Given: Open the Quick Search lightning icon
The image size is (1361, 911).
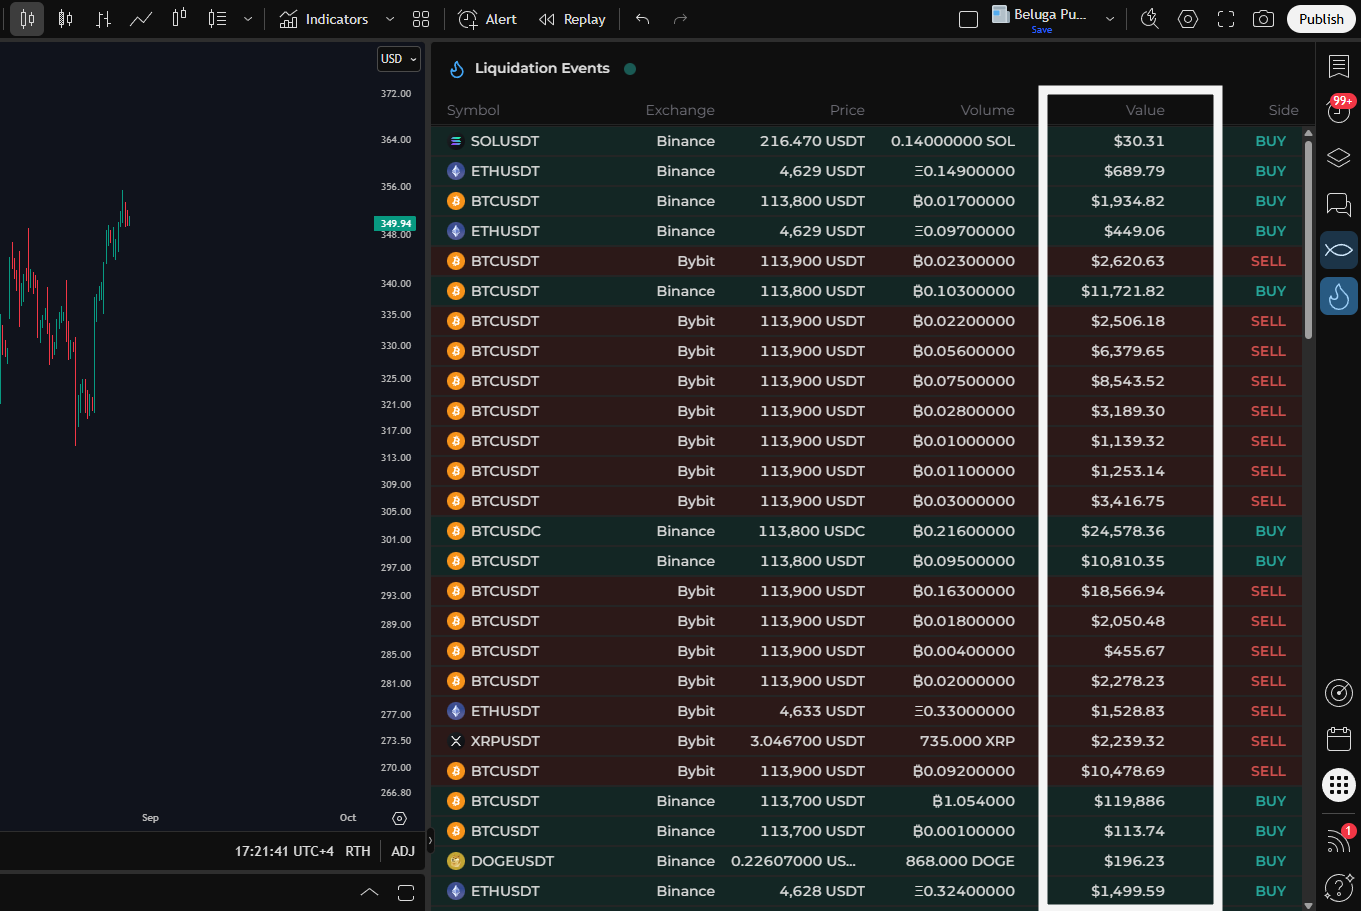Looking at the screenshot, I should [1150, 19].
